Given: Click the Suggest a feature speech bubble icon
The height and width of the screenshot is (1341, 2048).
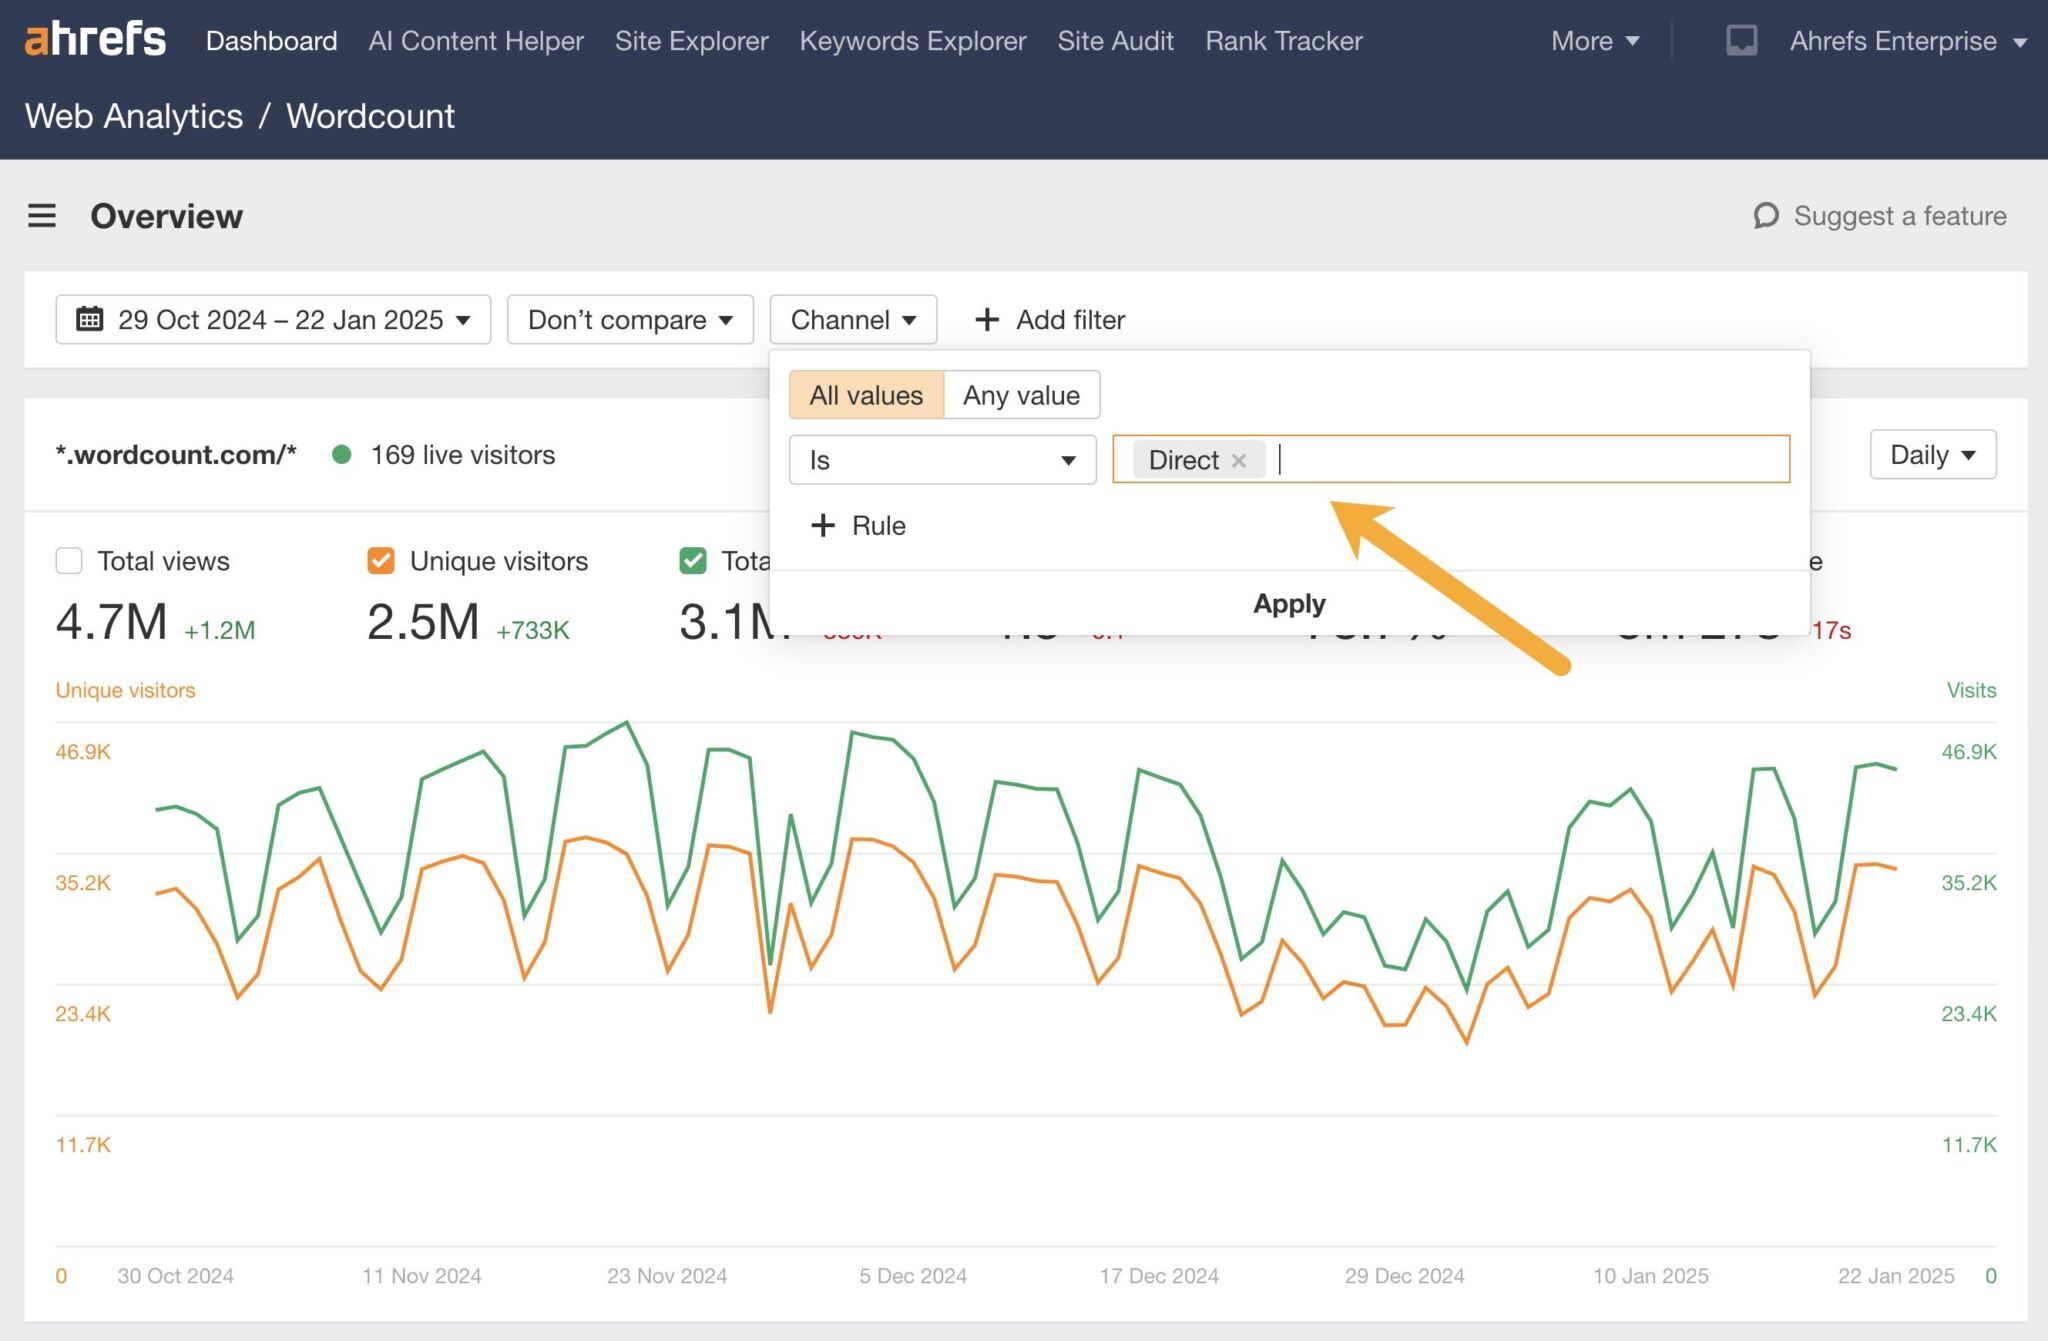Looking at the screenshot, I should tap(1767, 216).
